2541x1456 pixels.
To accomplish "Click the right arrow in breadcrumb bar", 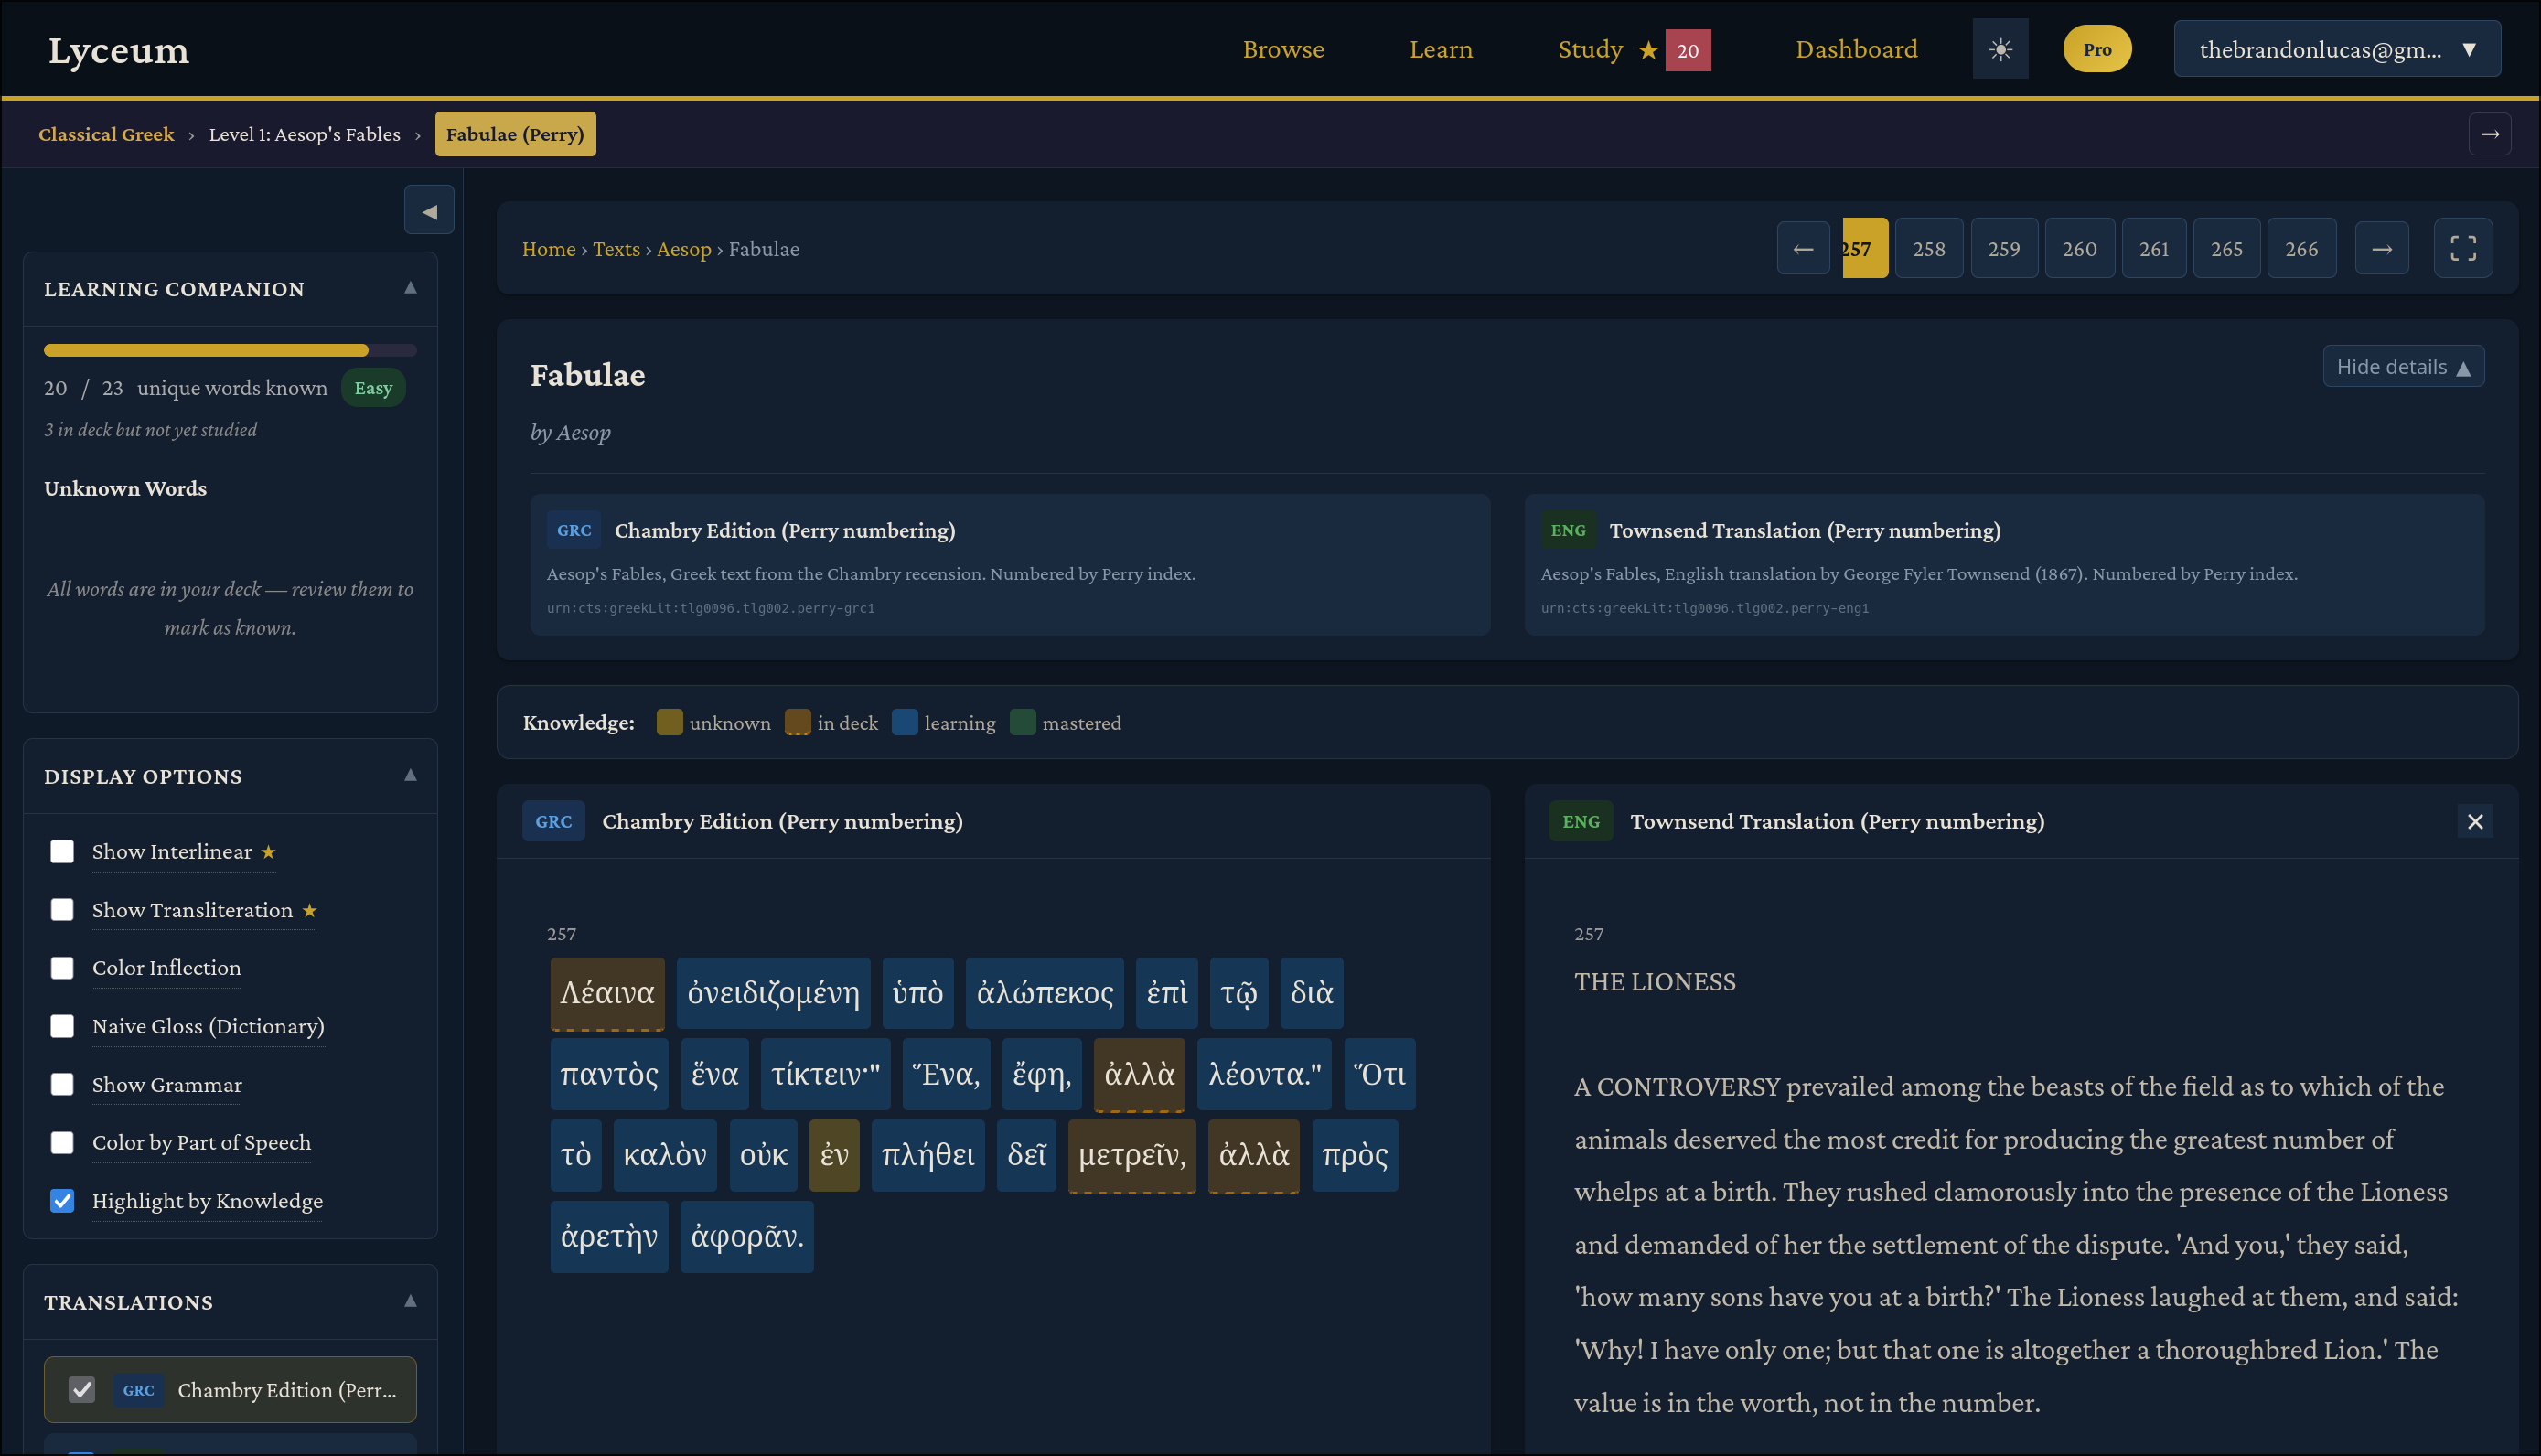I will point(2490,134).
